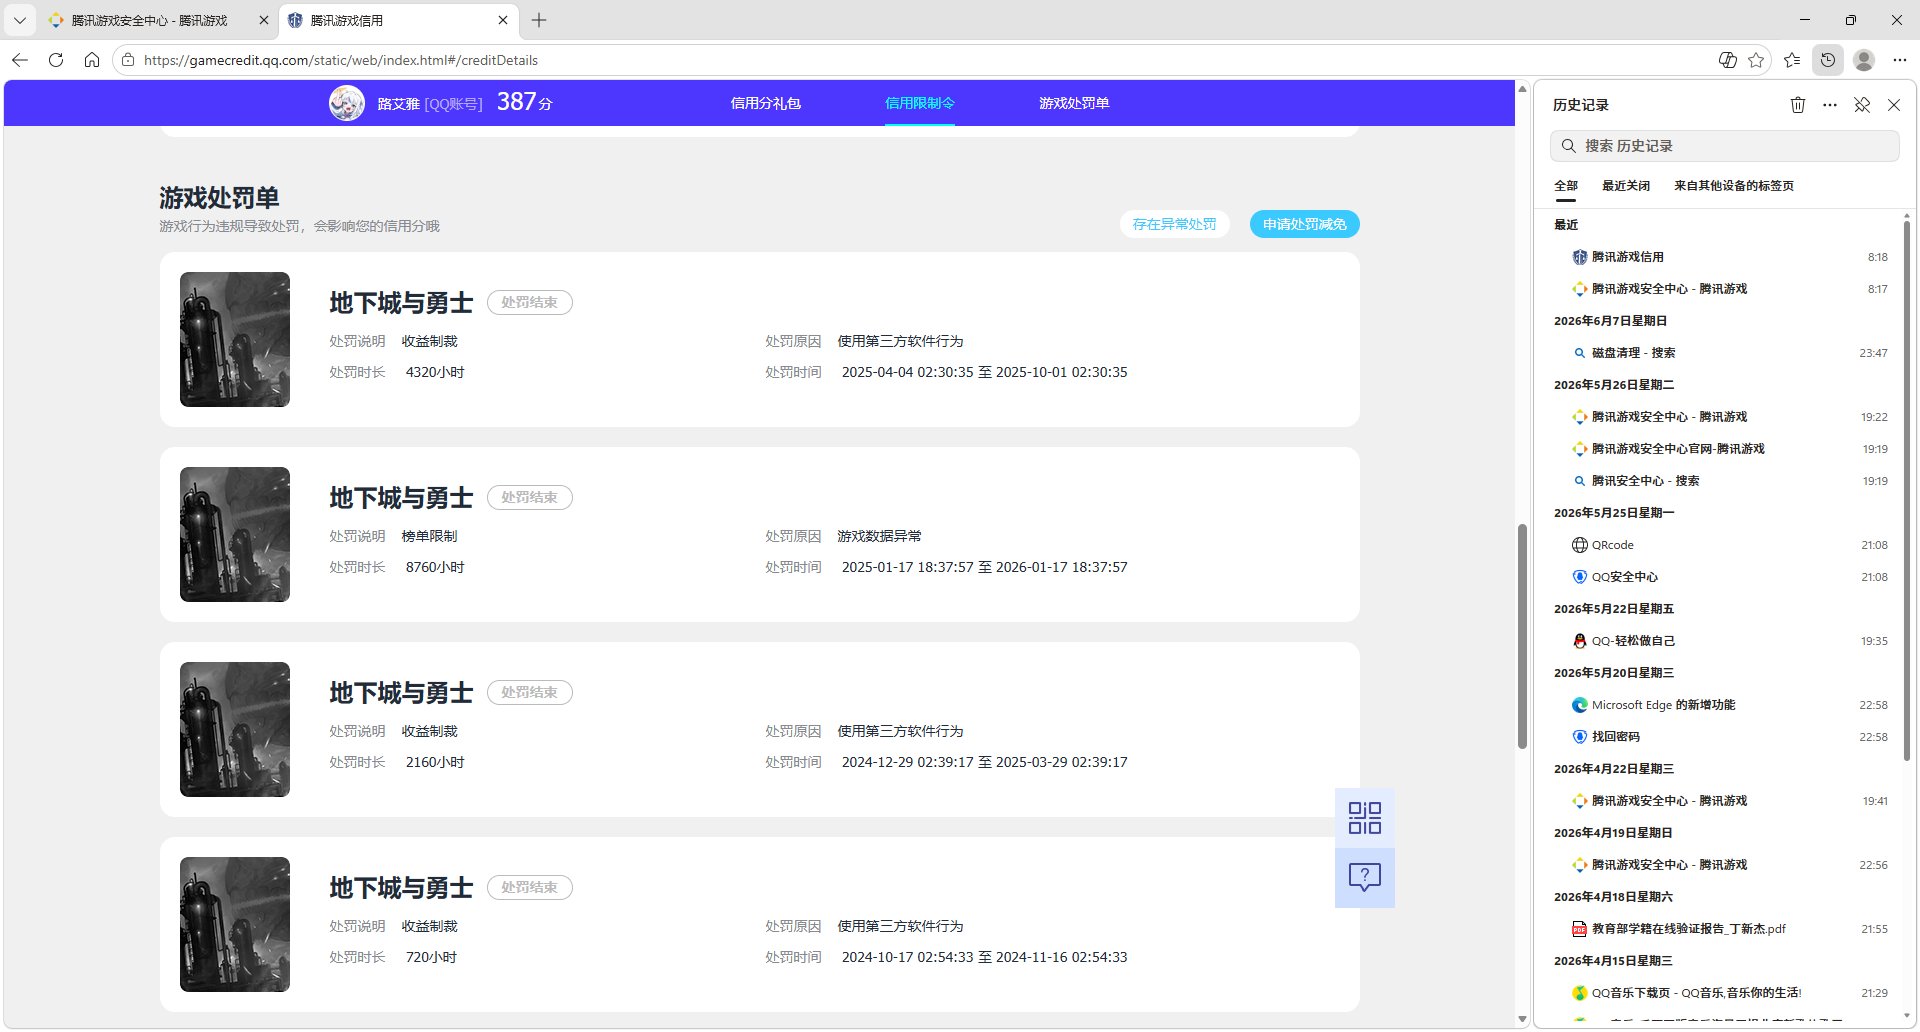
Task: Select the 最近关闭 history tab
Action: point(1626,186)
